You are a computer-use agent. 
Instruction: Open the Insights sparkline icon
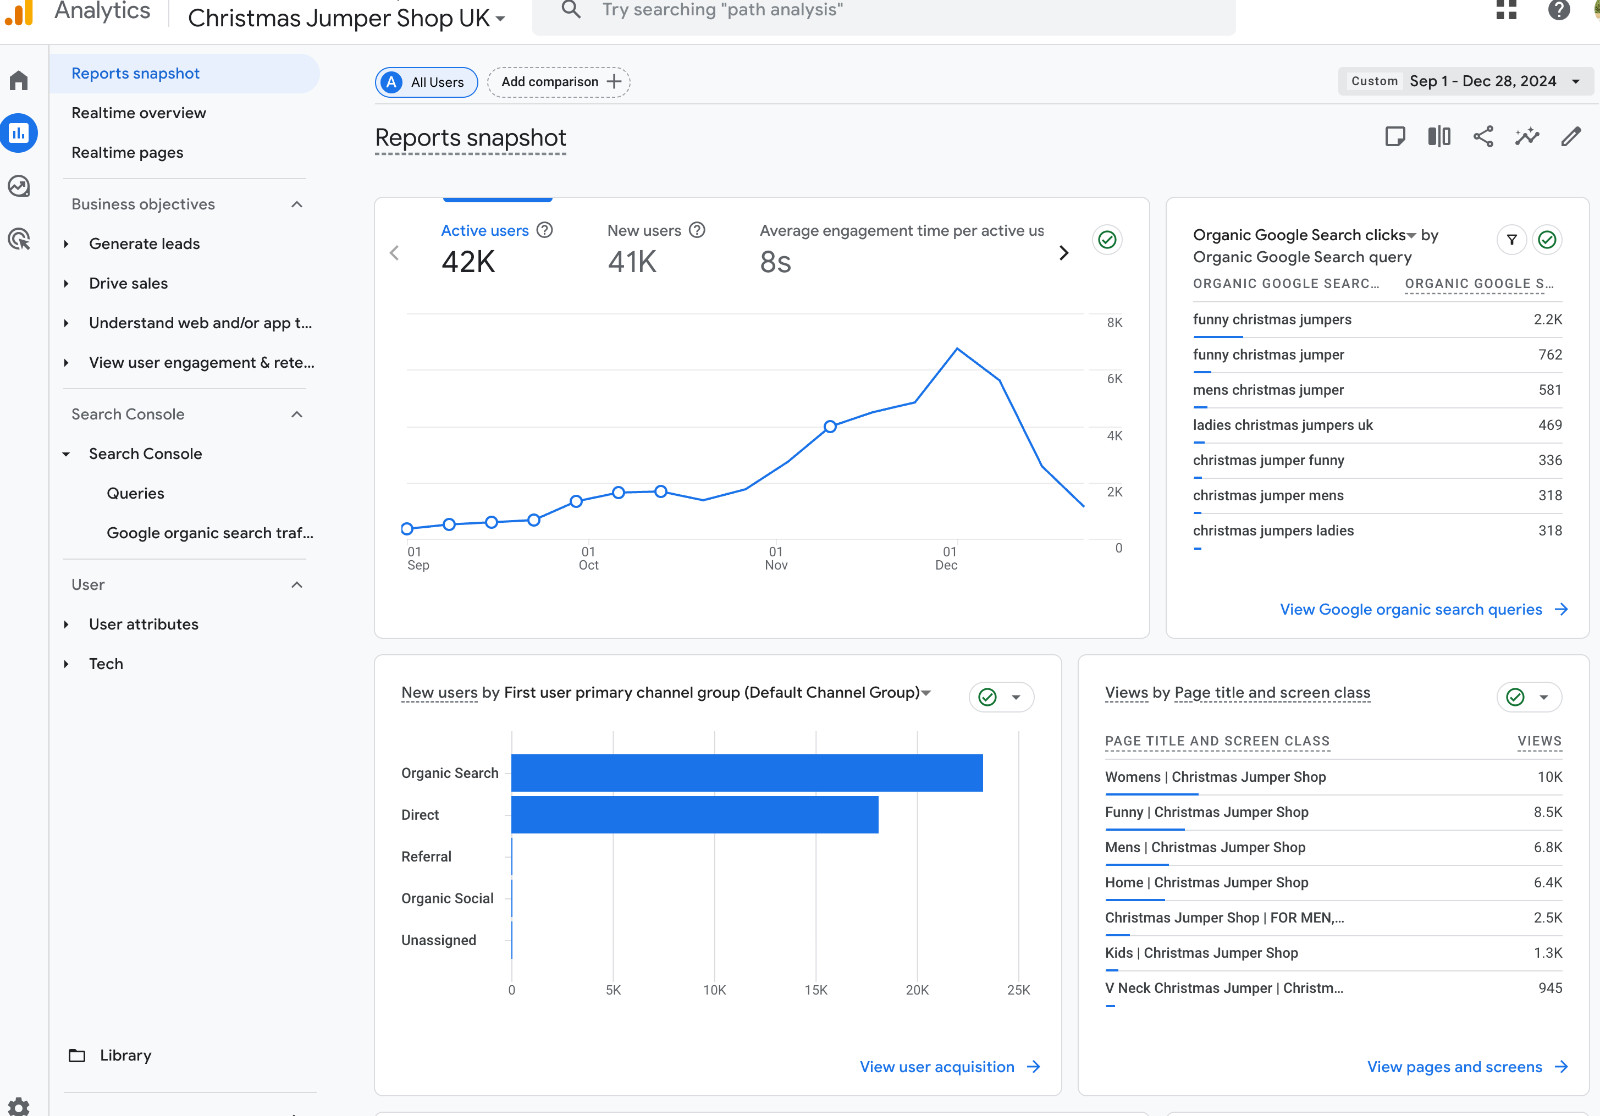point(1527,137)
